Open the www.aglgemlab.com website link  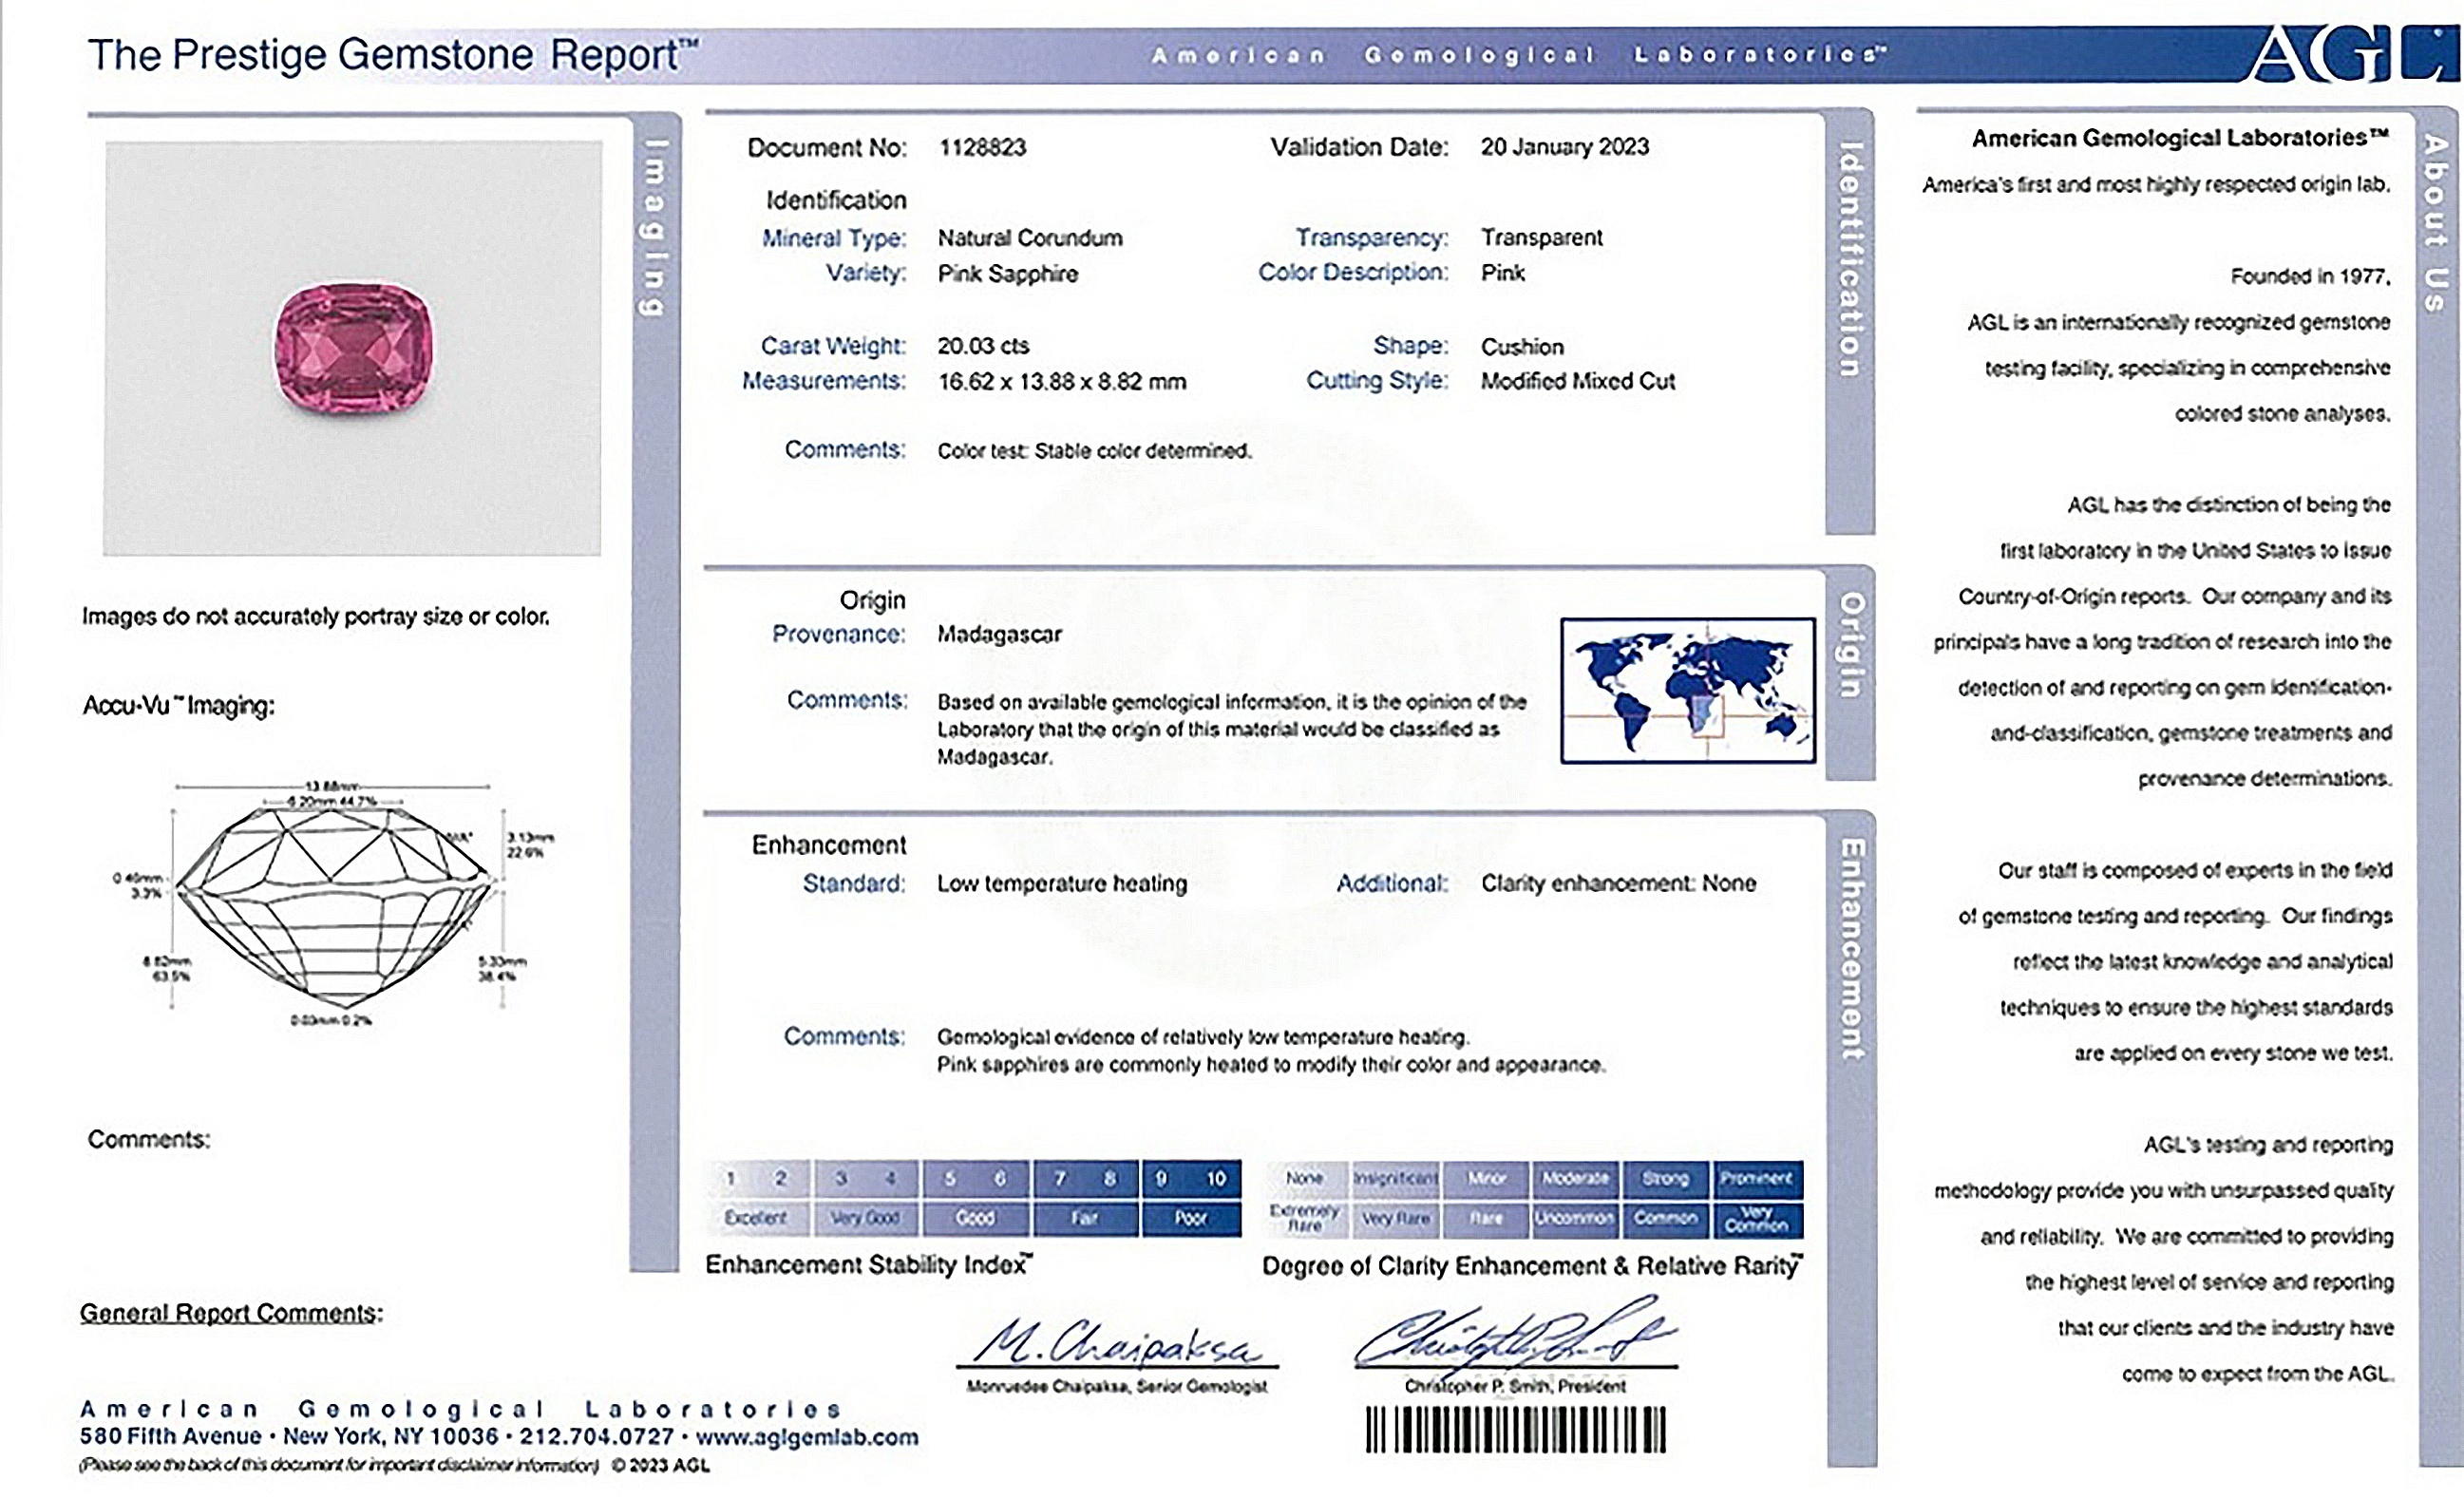806,1437
